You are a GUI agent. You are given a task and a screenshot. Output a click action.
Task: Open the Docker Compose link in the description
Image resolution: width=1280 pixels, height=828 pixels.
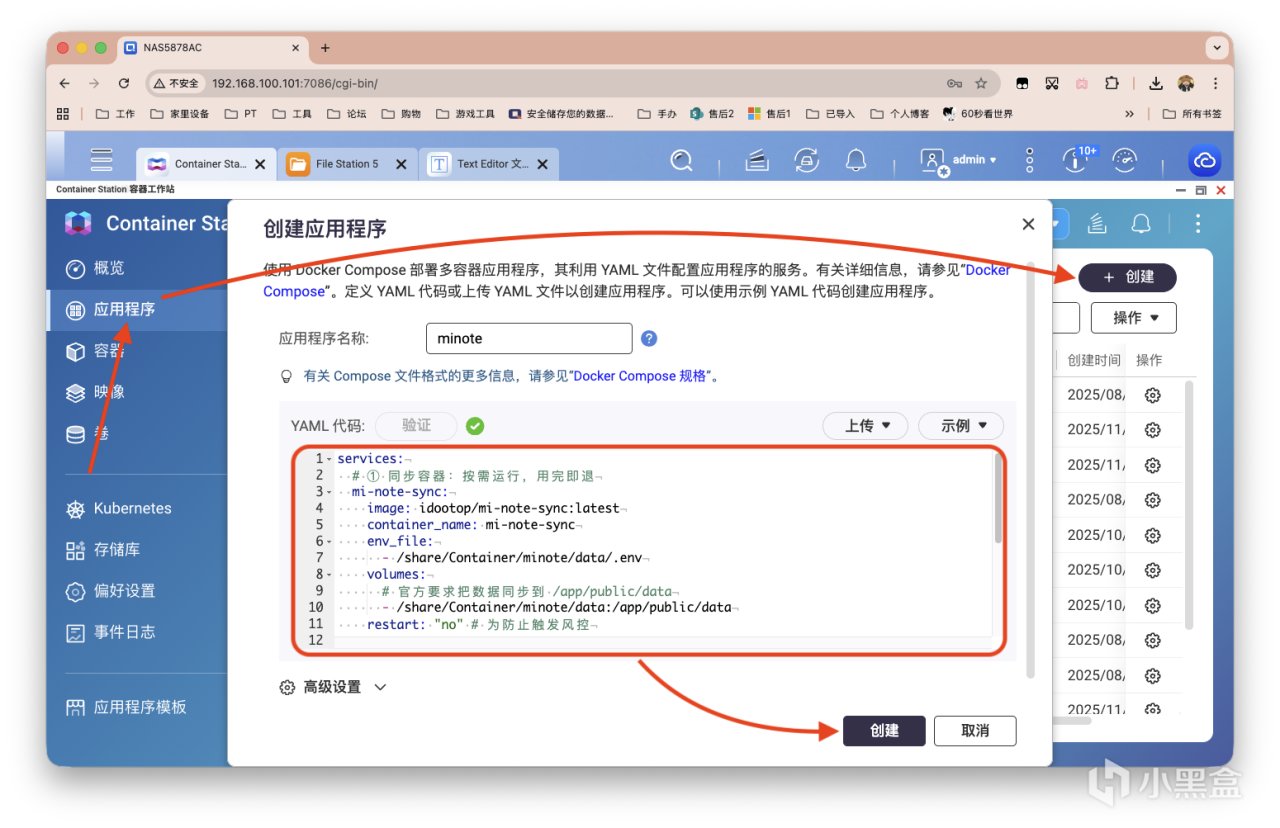637,280
